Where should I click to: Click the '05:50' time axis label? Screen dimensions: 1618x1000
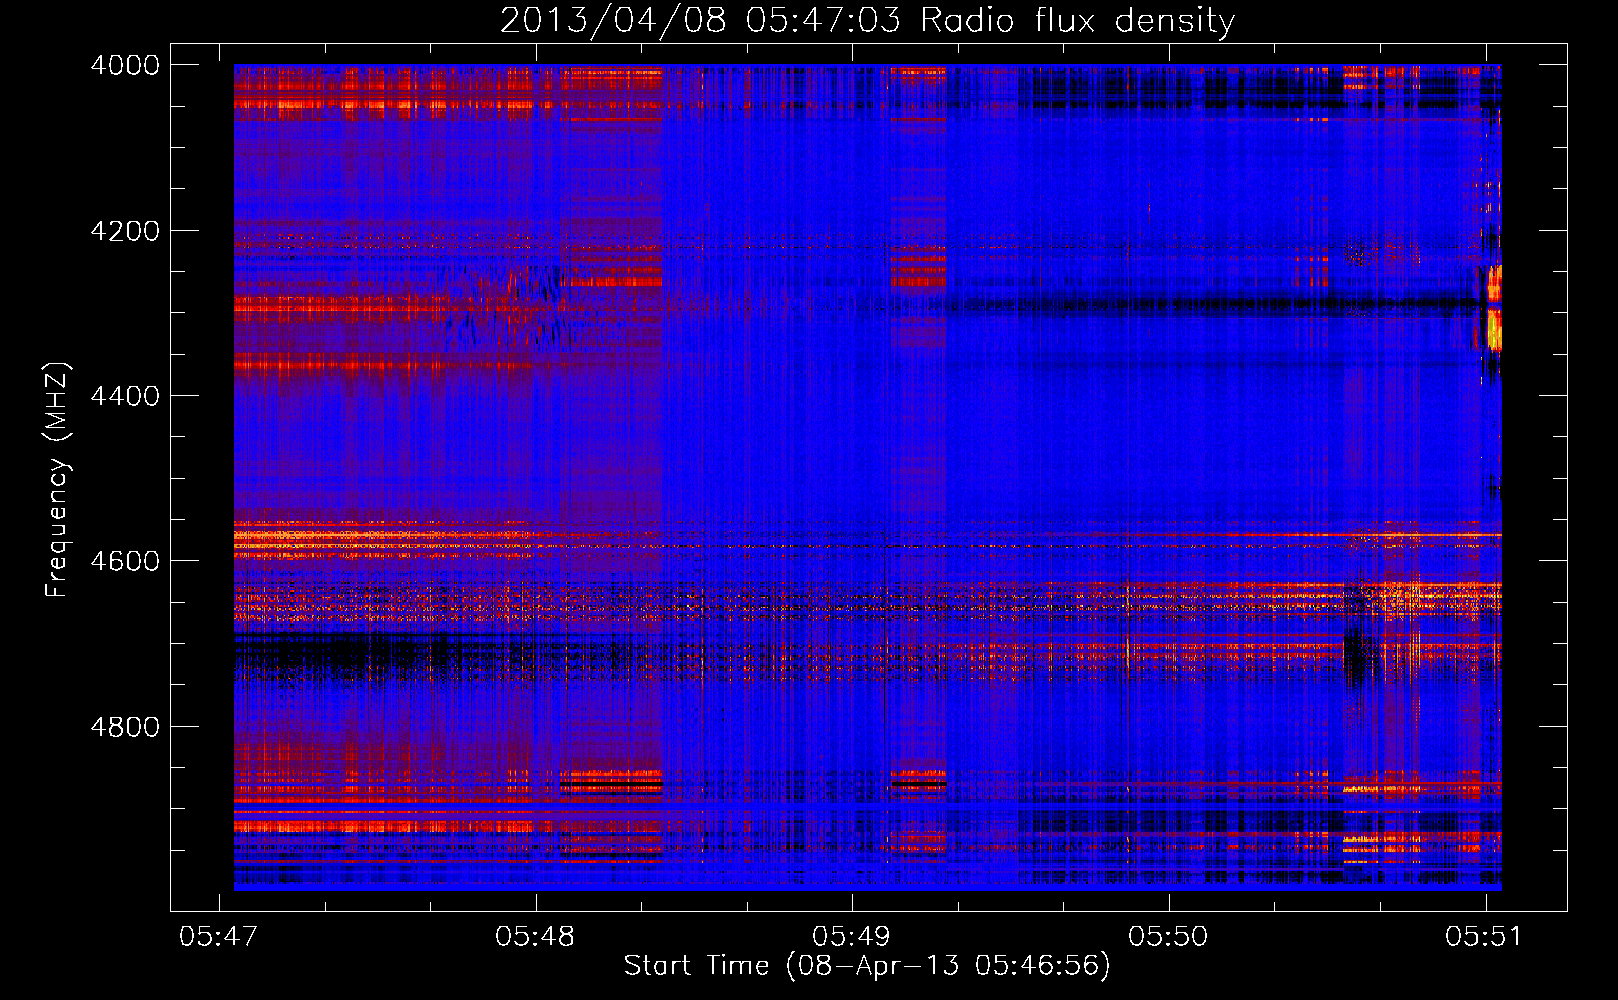(x=1168, y=936)
